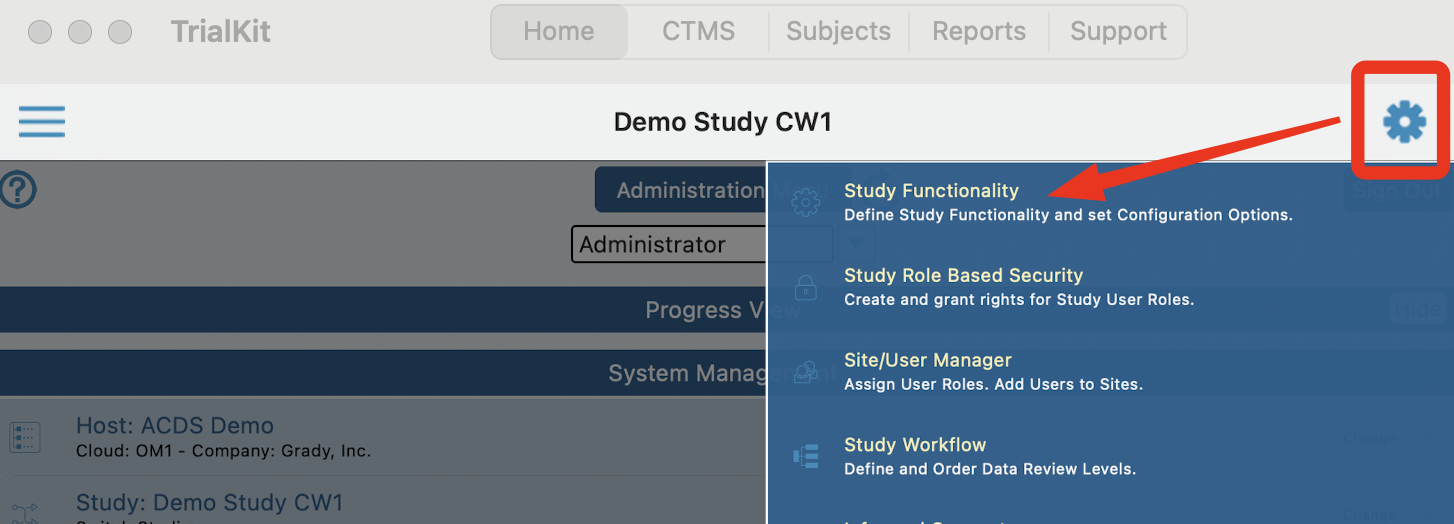
Task: Open the Support tab
Action: [1118, 32]
